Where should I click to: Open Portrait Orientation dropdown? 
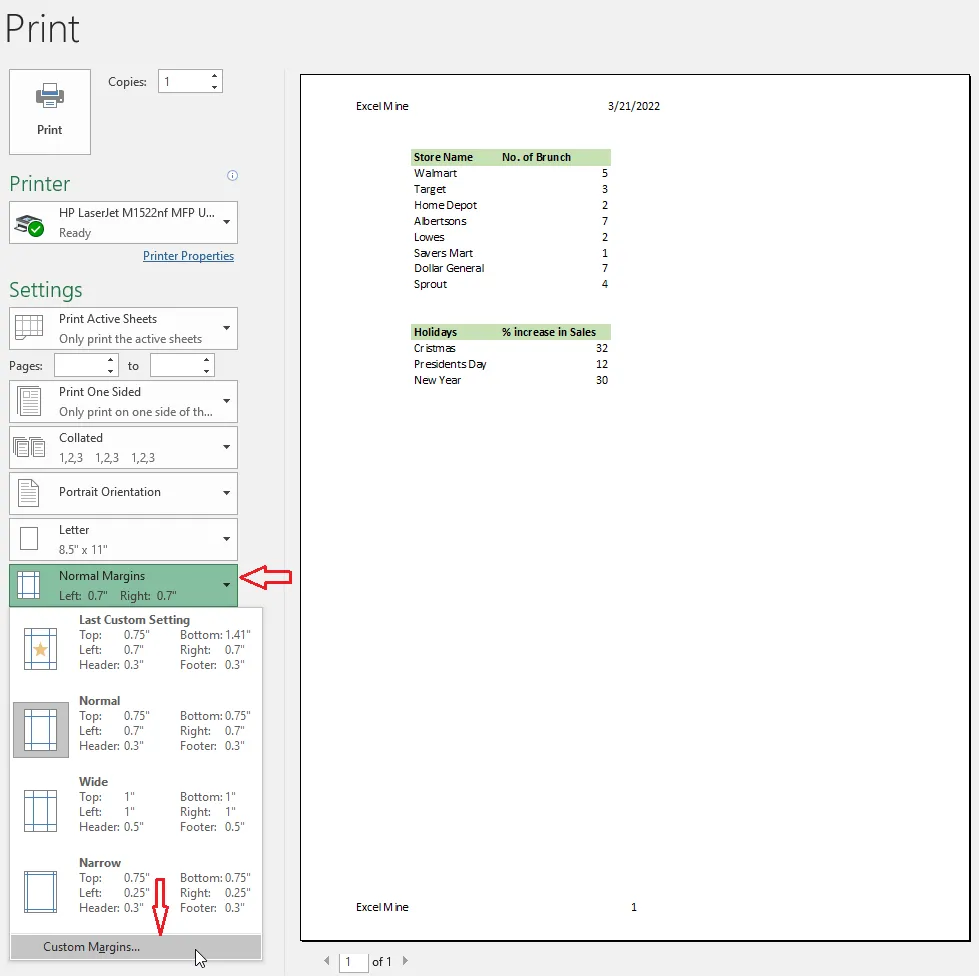124,493
